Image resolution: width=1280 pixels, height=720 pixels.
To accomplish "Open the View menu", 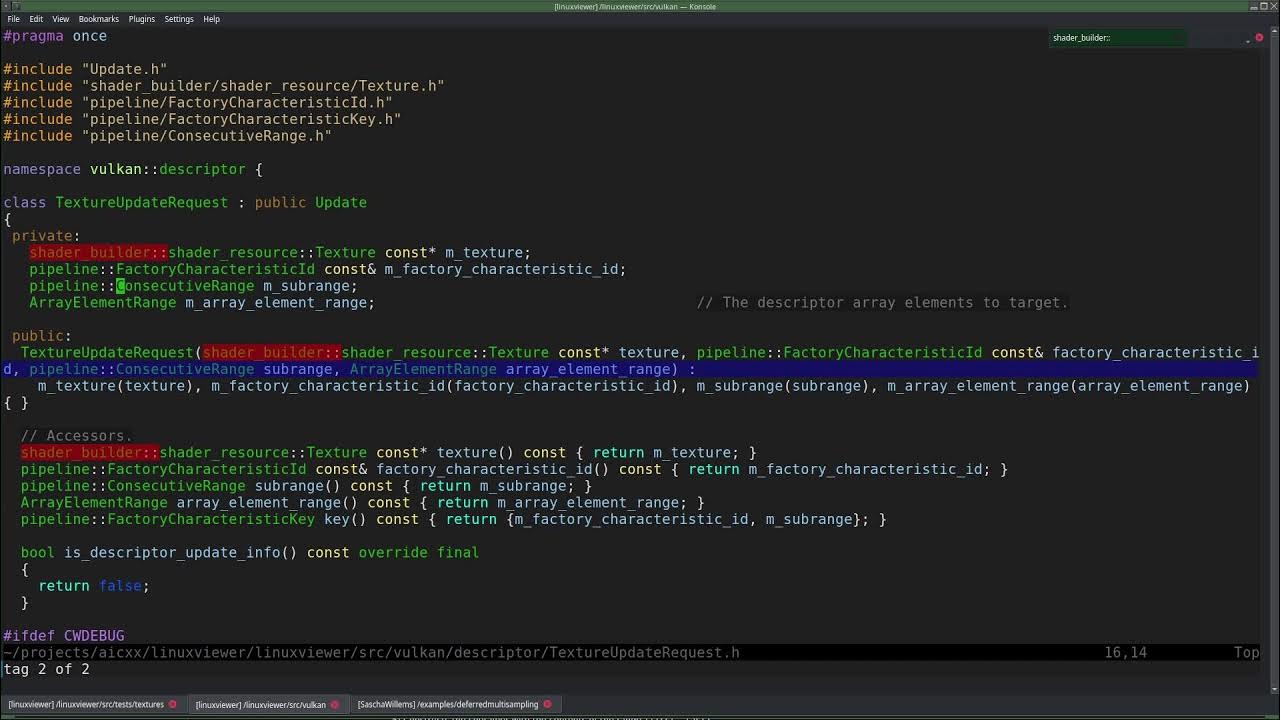I will (60, 19).
